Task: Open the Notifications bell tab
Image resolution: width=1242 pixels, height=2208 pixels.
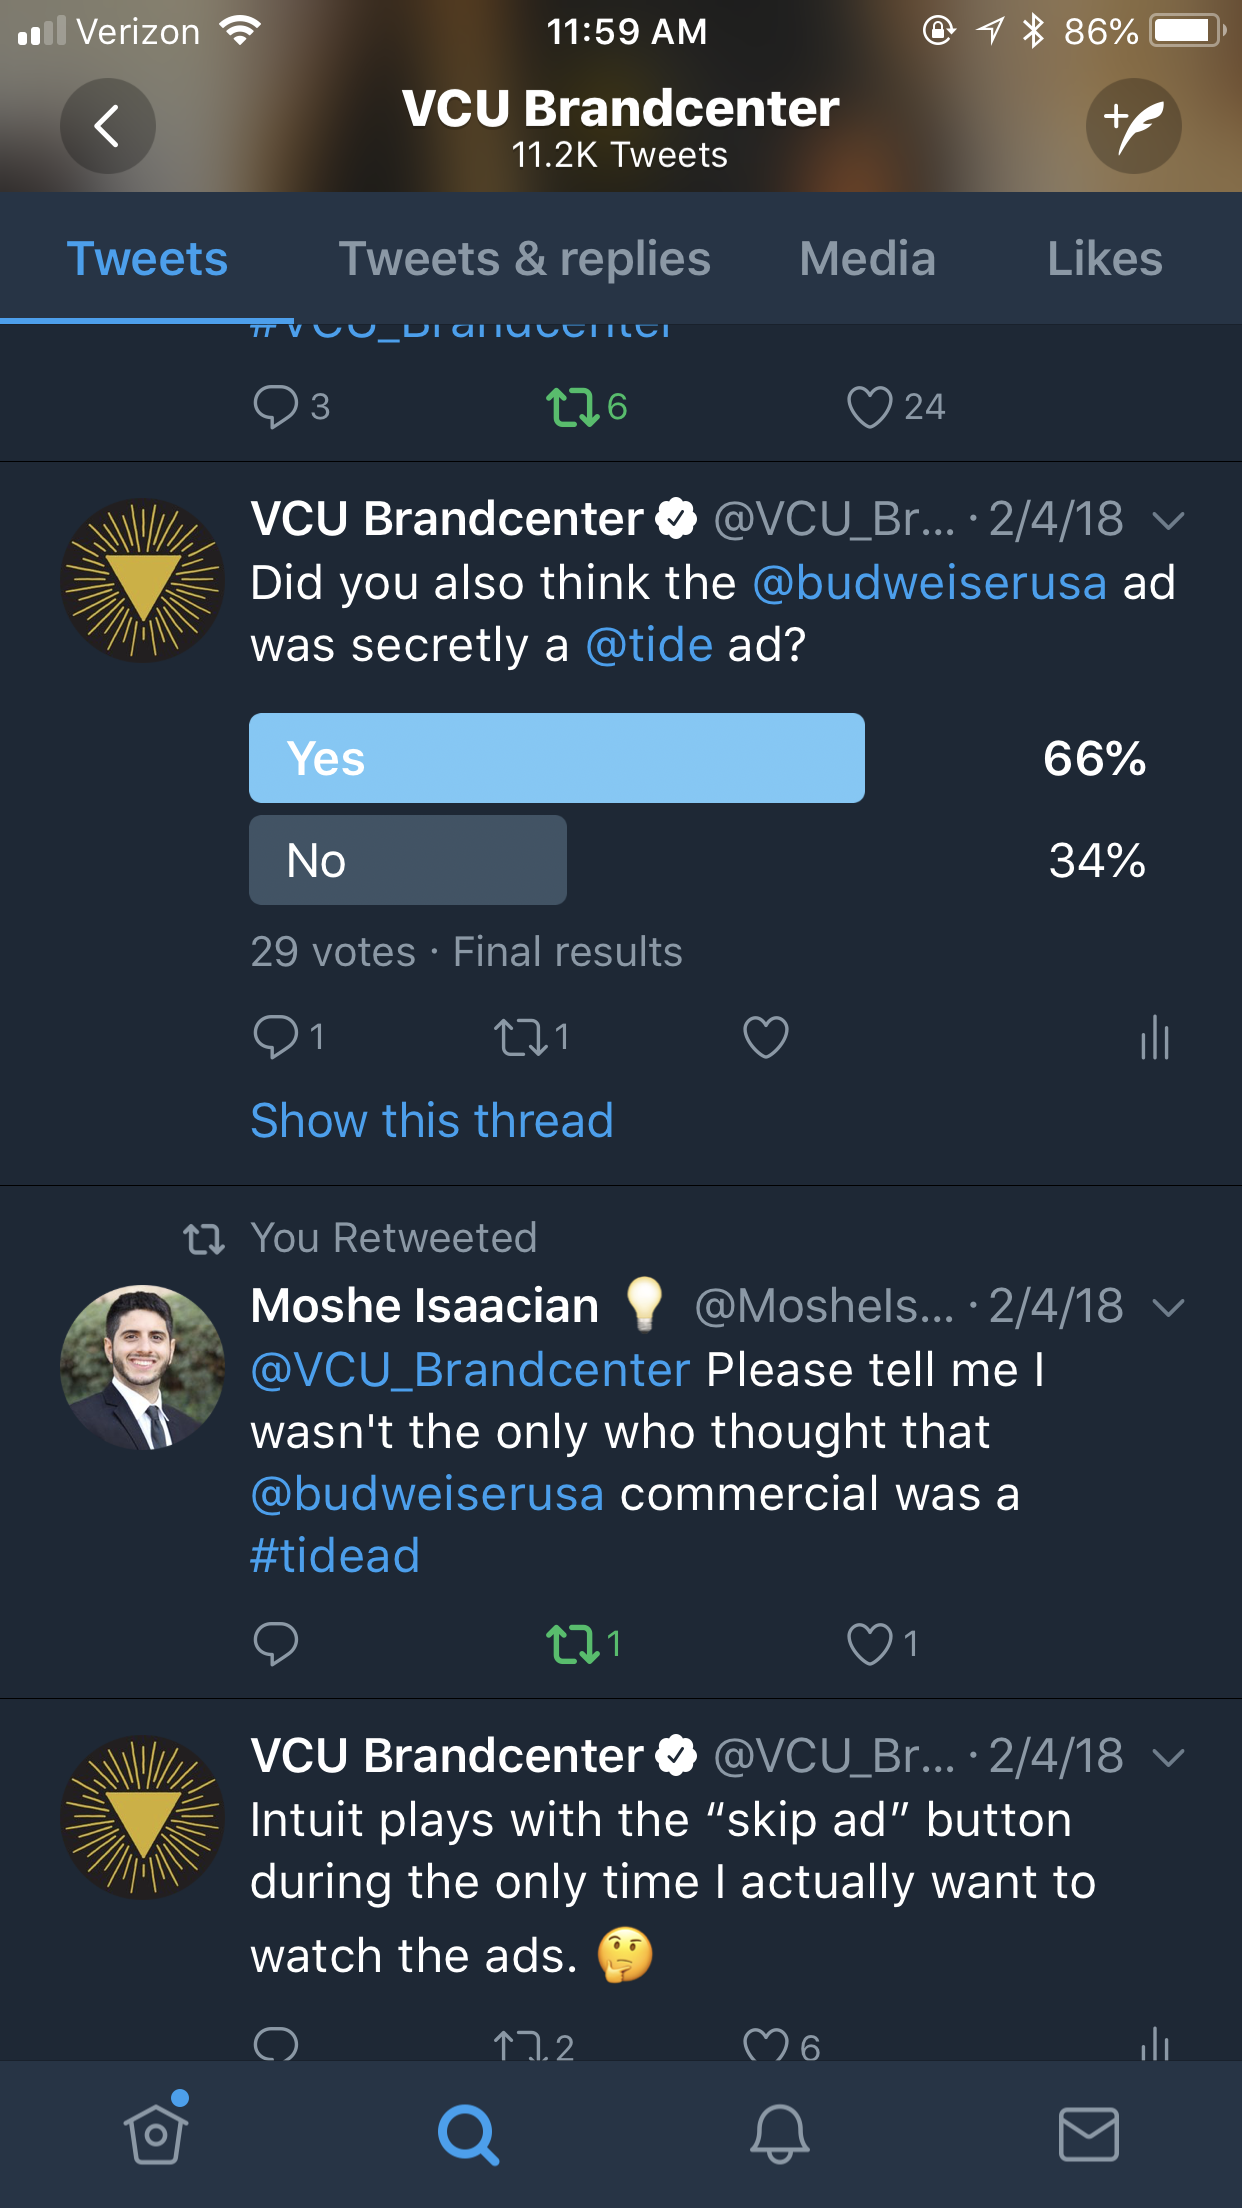Action: point(779,2133)
